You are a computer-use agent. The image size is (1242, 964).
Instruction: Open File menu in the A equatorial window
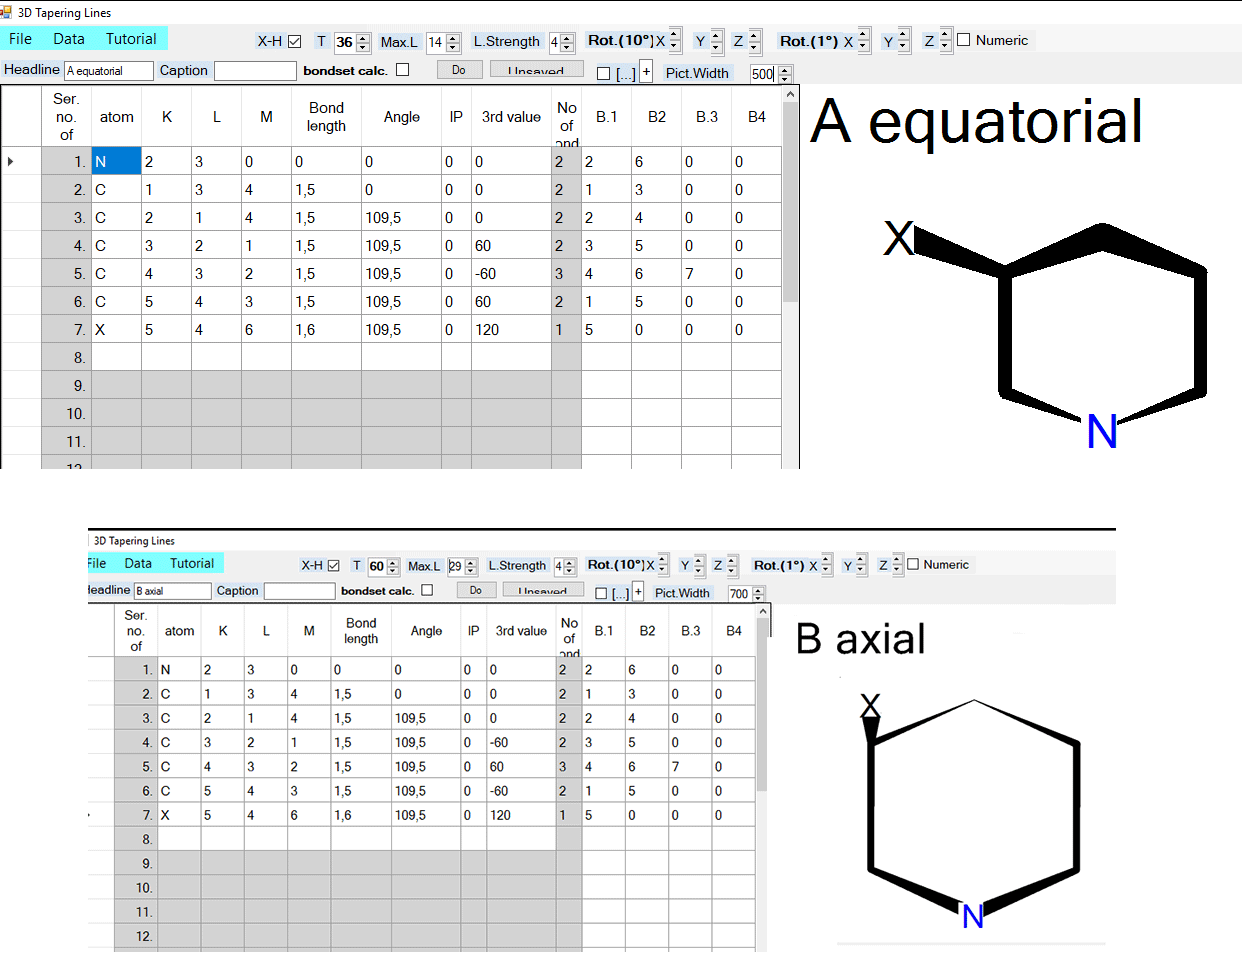(20, 39)
